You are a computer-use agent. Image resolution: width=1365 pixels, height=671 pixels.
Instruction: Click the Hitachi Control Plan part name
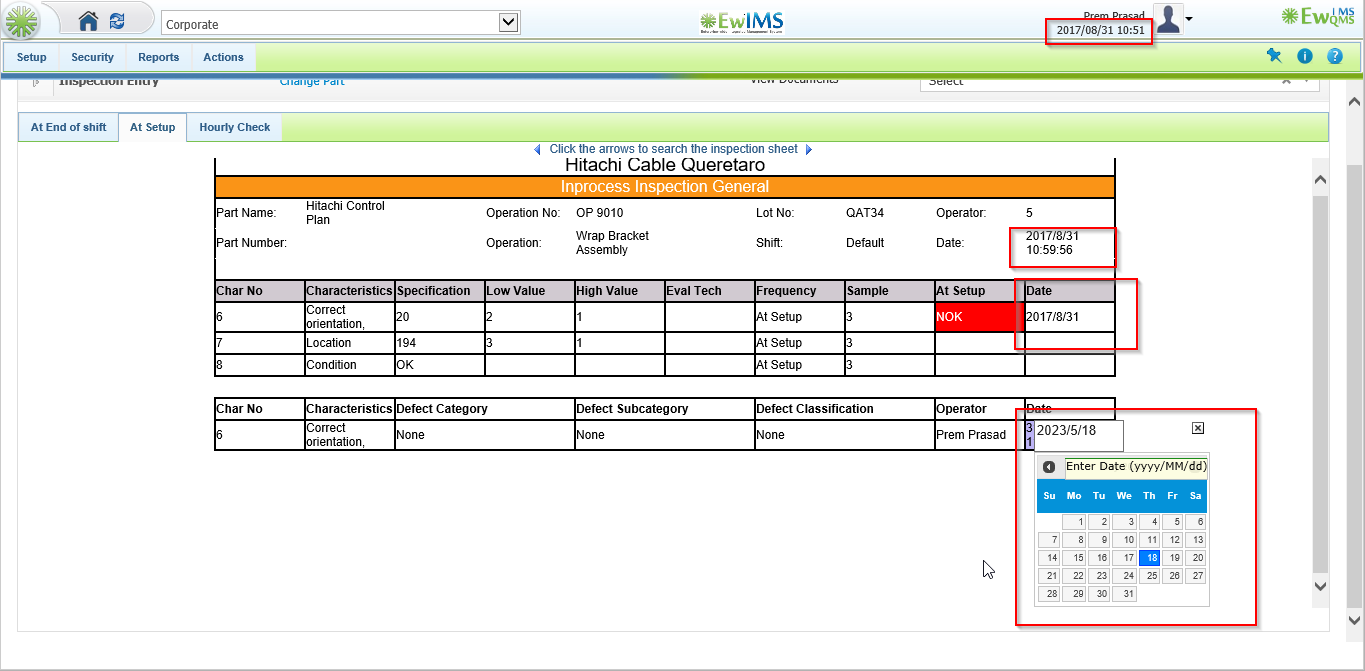pos(345,213)
